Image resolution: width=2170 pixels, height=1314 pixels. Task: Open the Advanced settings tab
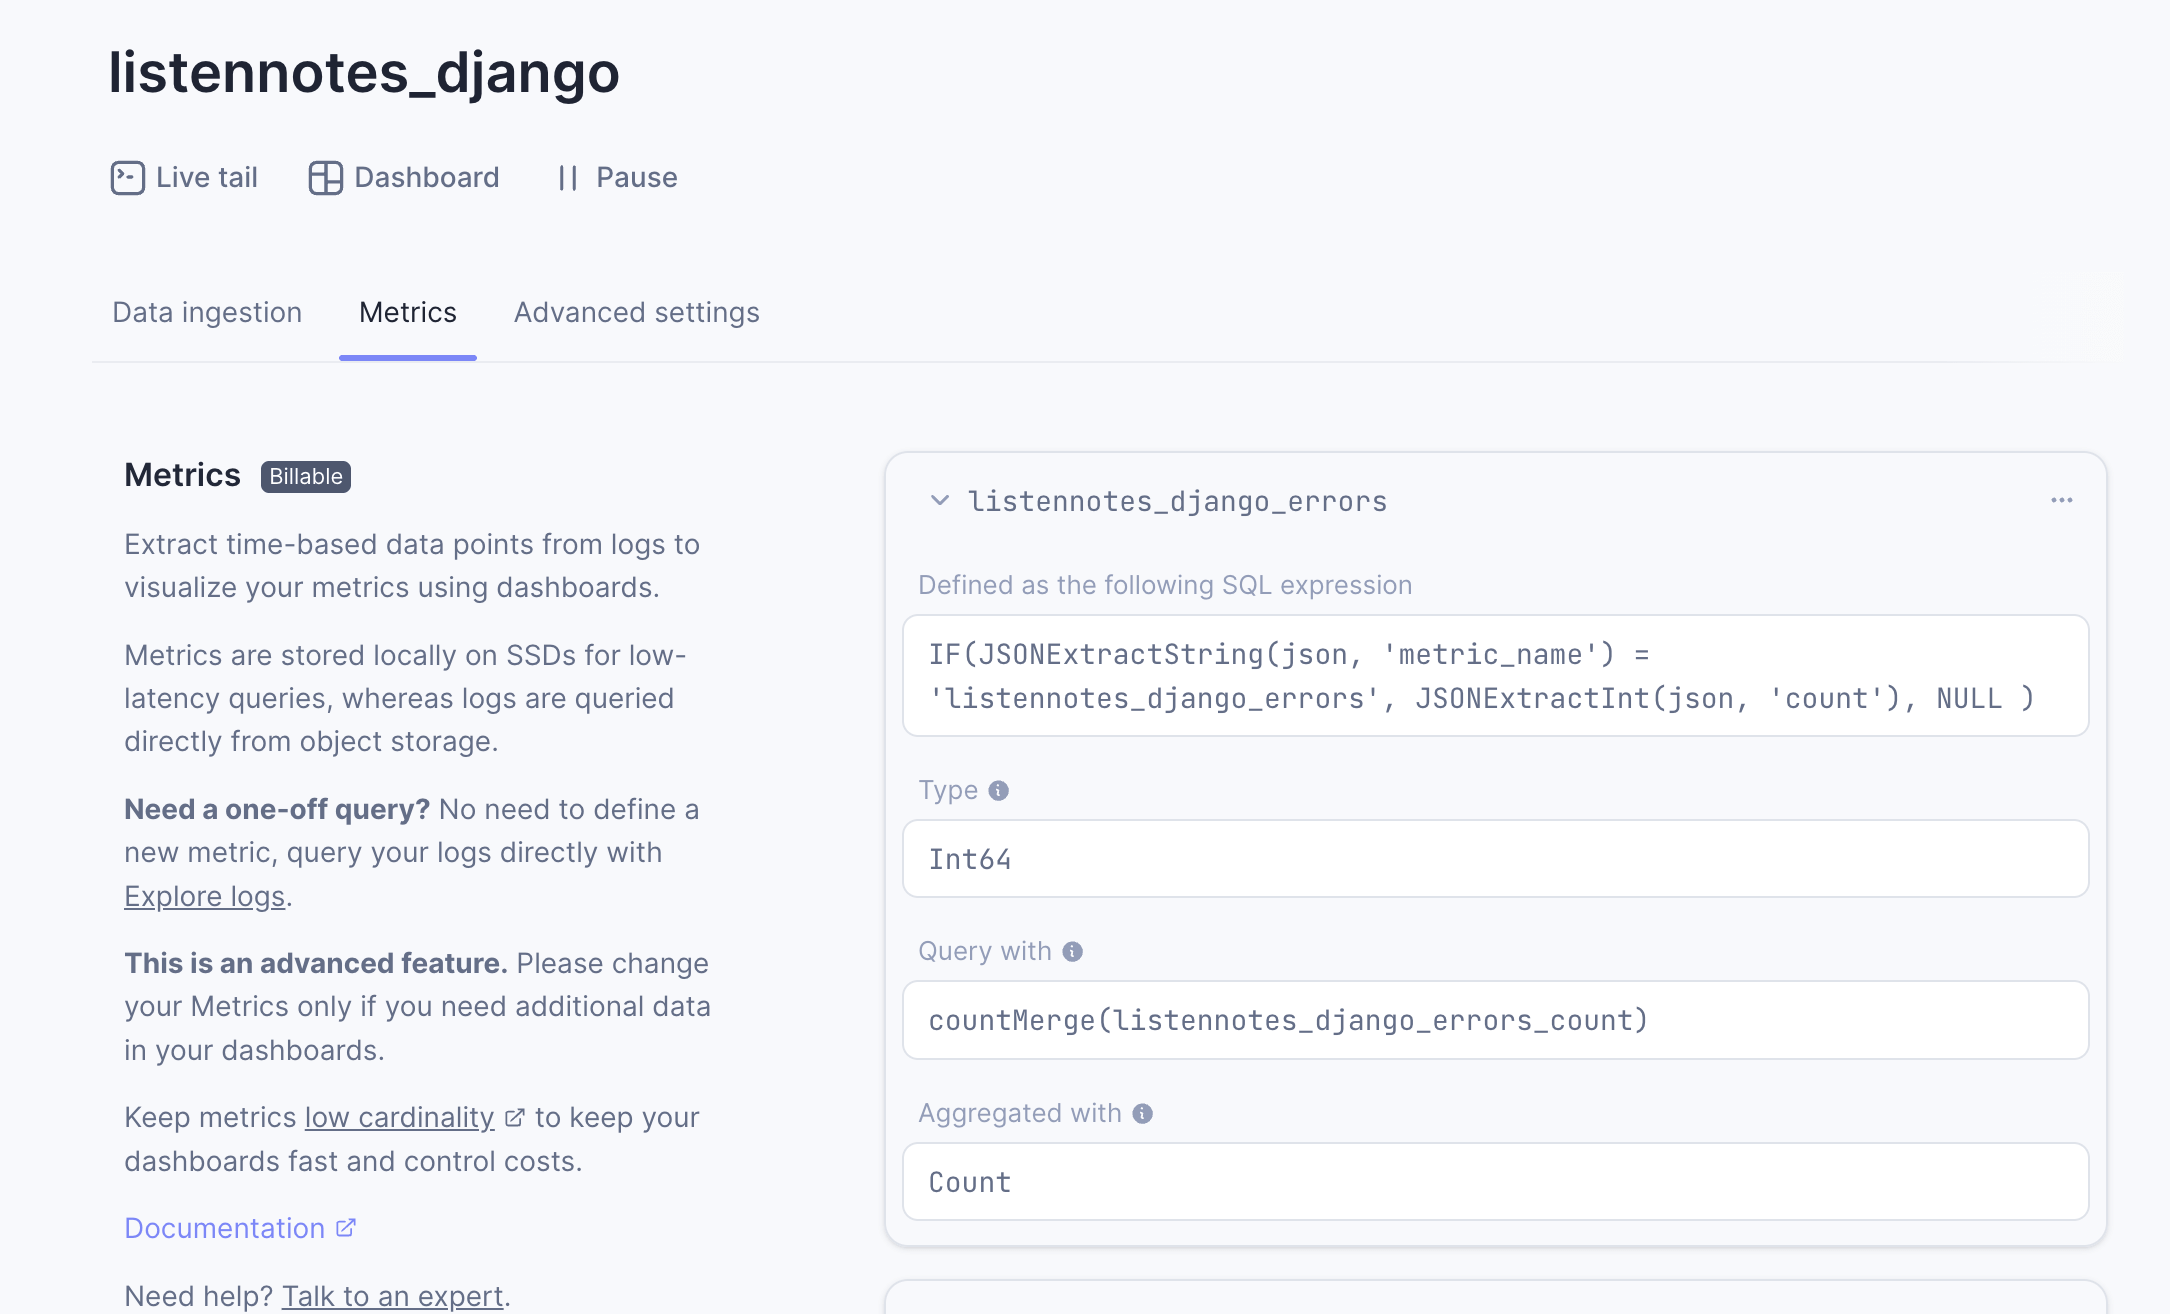click(x=637, y=313)
